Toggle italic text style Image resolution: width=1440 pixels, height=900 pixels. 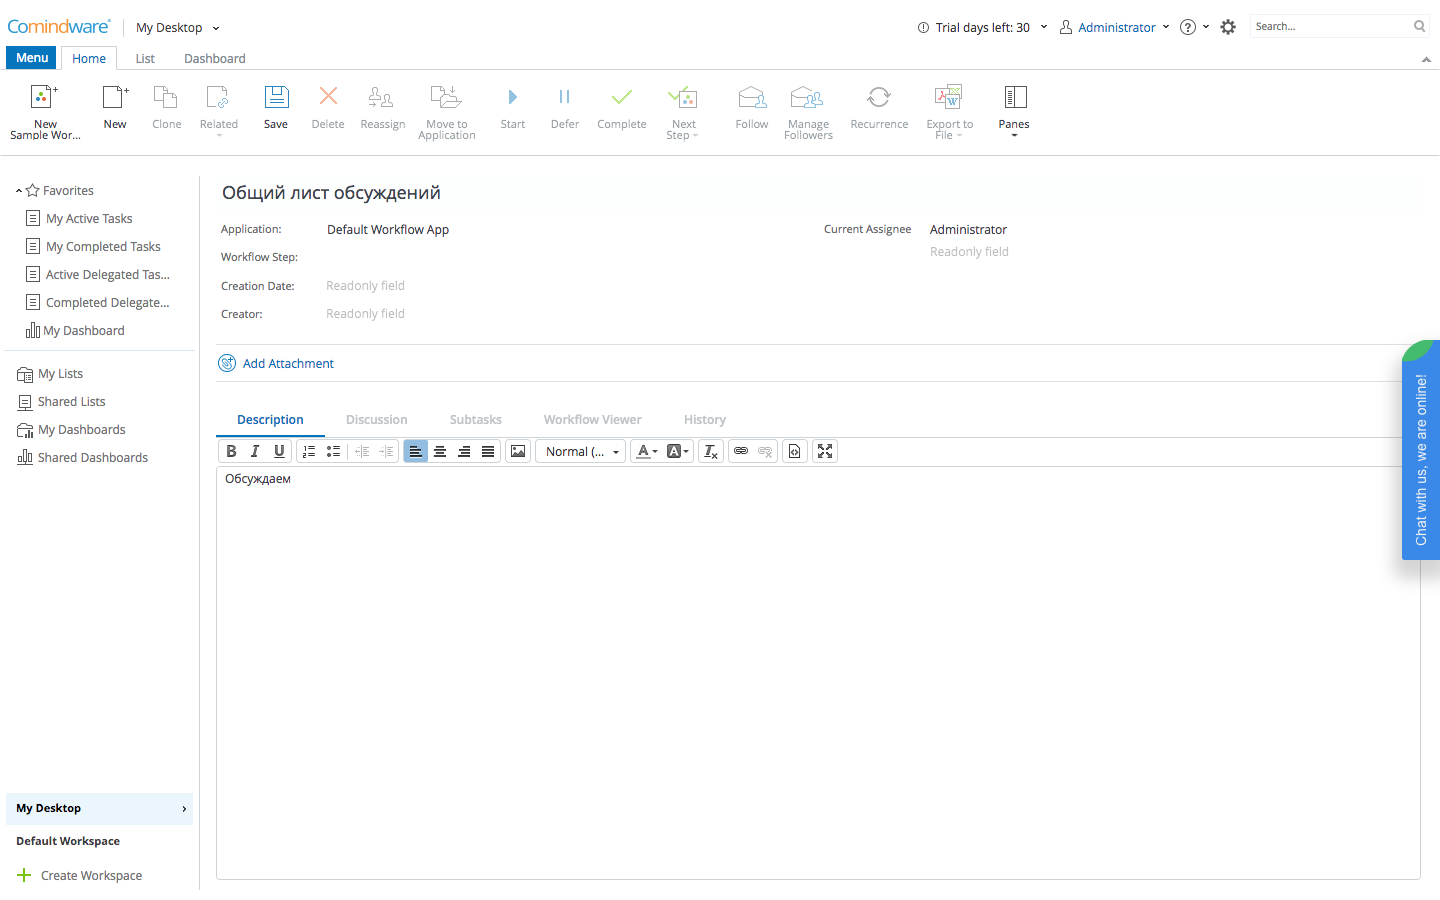[255, 452]
